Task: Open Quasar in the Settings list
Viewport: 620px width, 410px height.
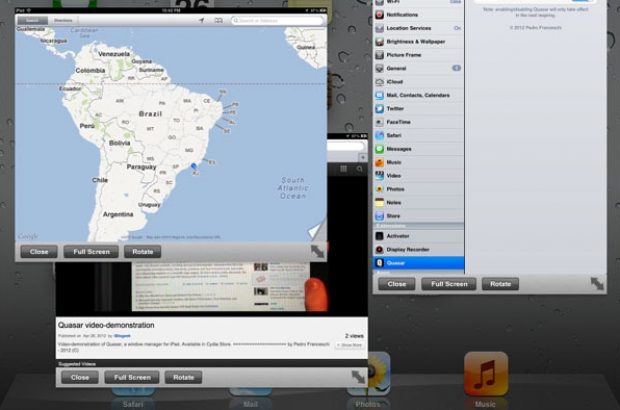Action: tap(418, 264)
